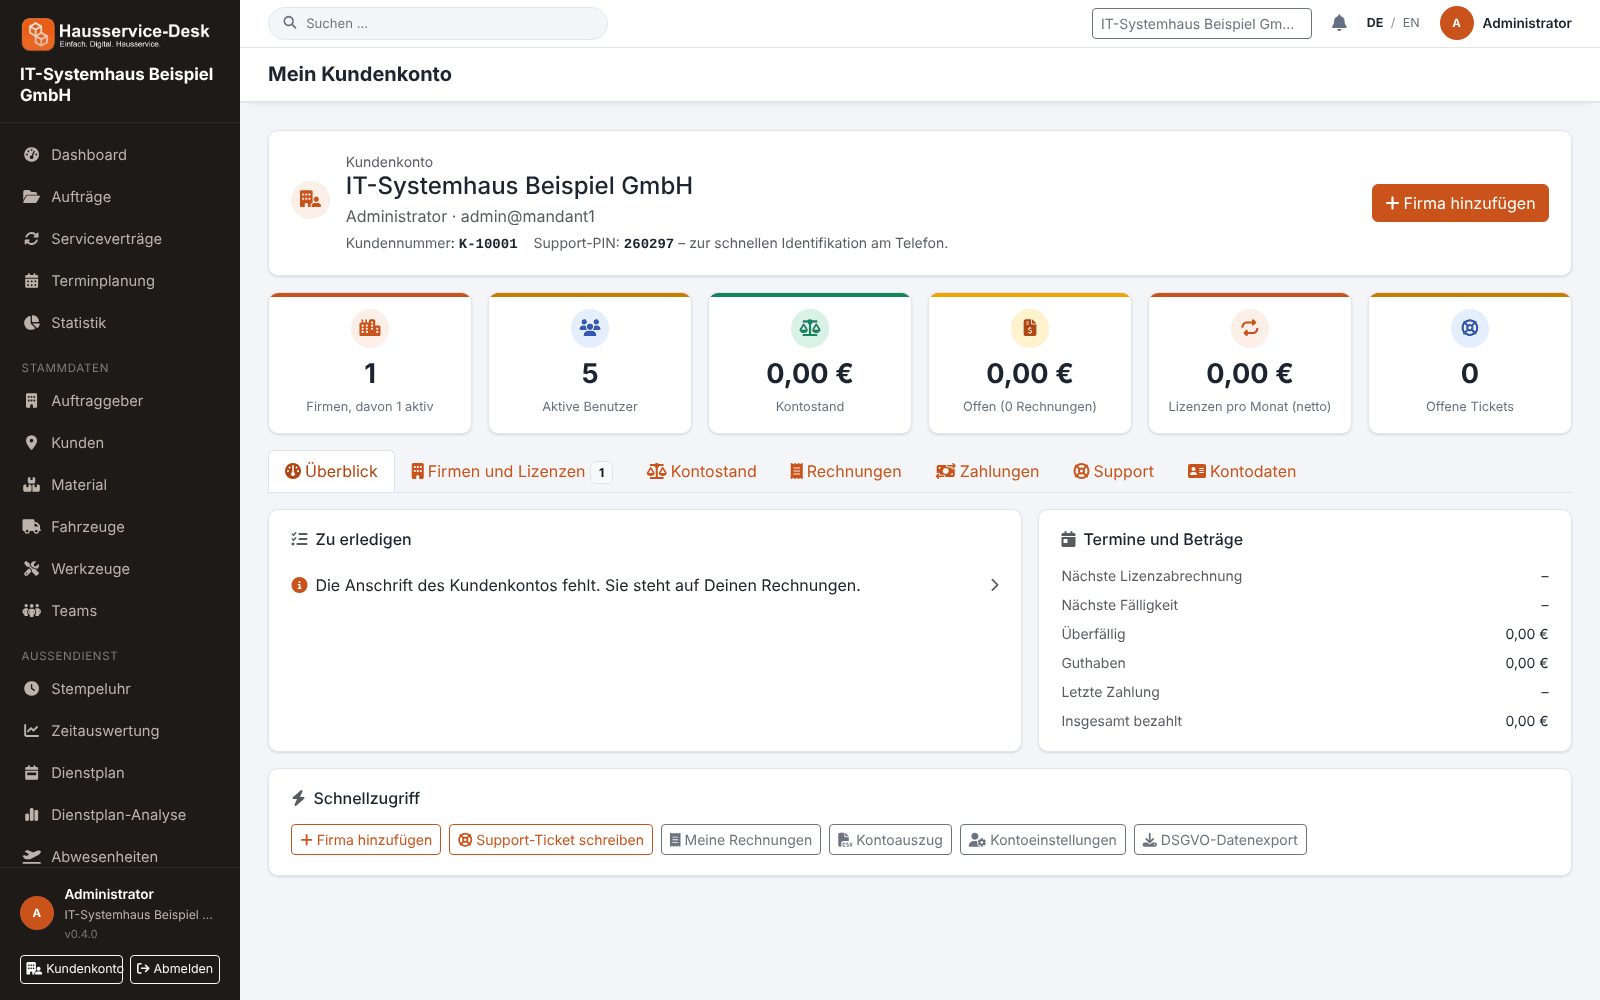
Task: Open Dienstplan-Analyse in the sidebar
Action: 120,815
